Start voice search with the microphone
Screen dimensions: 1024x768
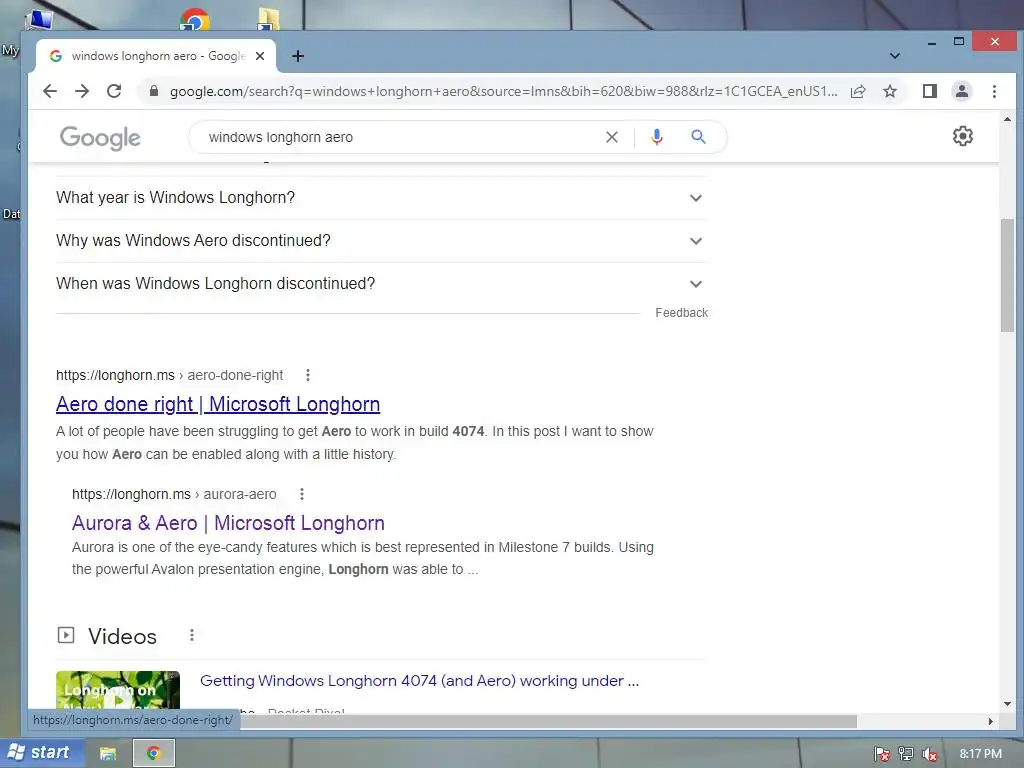pyautogui.click(x=657, y=137)
